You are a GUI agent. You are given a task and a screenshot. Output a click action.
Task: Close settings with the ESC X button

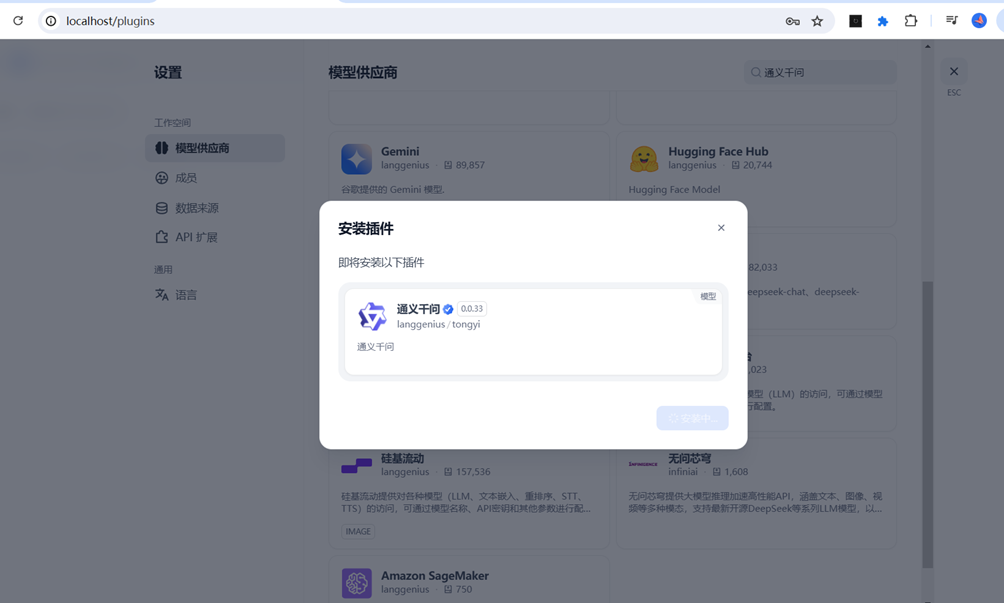[x=954, y=72]
